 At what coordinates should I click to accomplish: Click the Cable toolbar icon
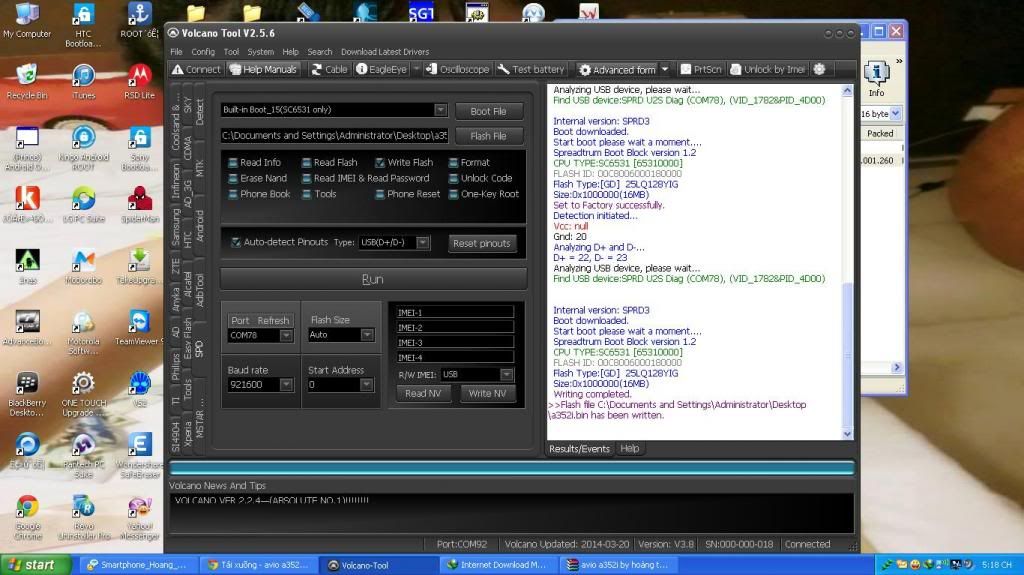(x=317, y=69)
